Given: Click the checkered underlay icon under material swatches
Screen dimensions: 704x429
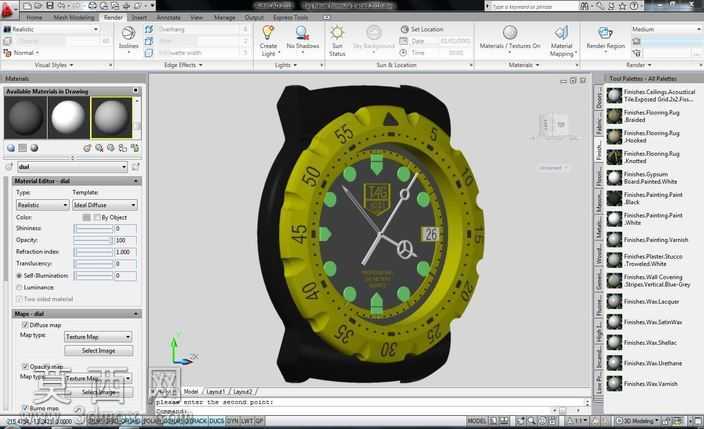Looking at the screenshot, I should [22, 148].
